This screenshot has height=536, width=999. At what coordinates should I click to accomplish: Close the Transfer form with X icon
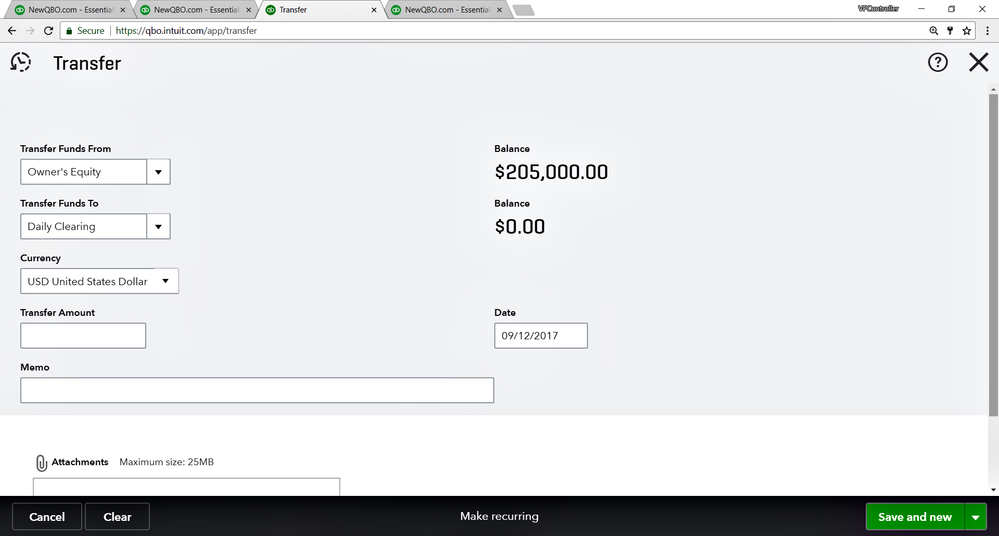tap(978, 63)
